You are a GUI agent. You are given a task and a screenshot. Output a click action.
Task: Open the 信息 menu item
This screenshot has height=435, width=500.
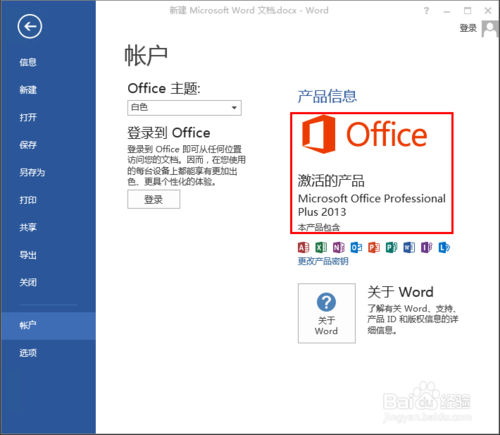28,62
